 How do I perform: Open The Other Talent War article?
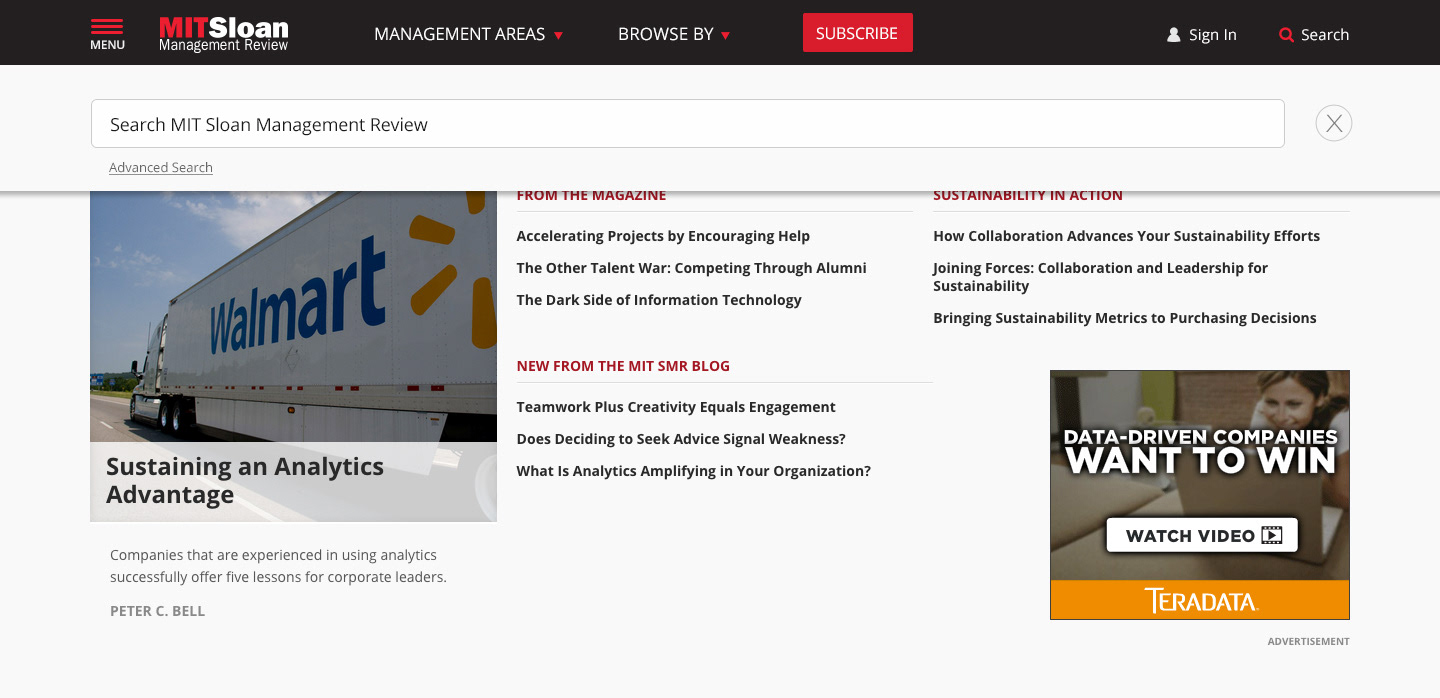pos(691,268)
